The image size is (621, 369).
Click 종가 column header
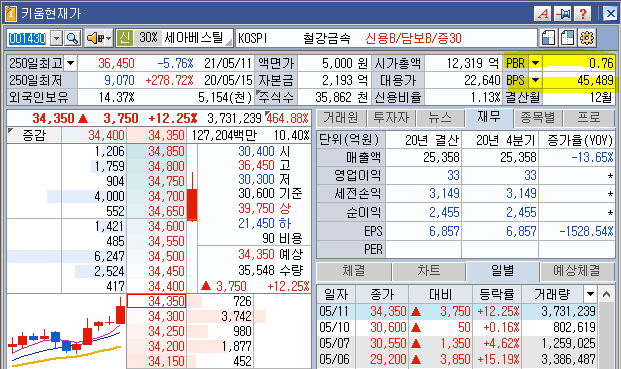point(381,294)
